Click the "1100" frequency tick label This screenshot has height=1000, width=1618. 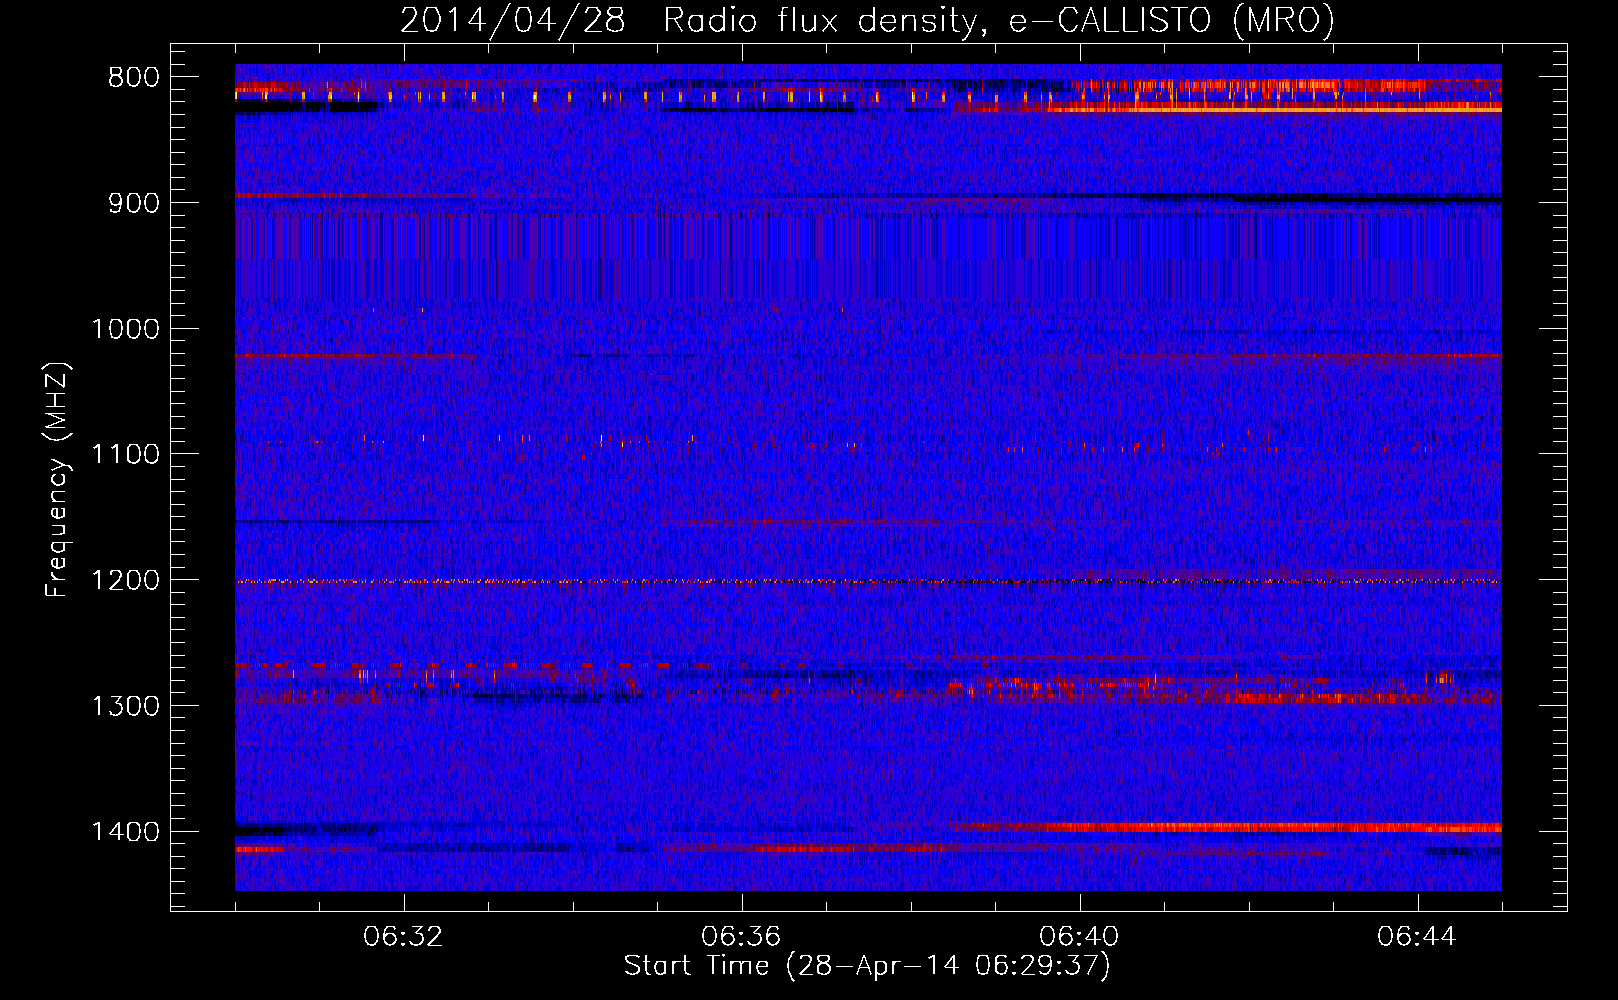(125, 454)
